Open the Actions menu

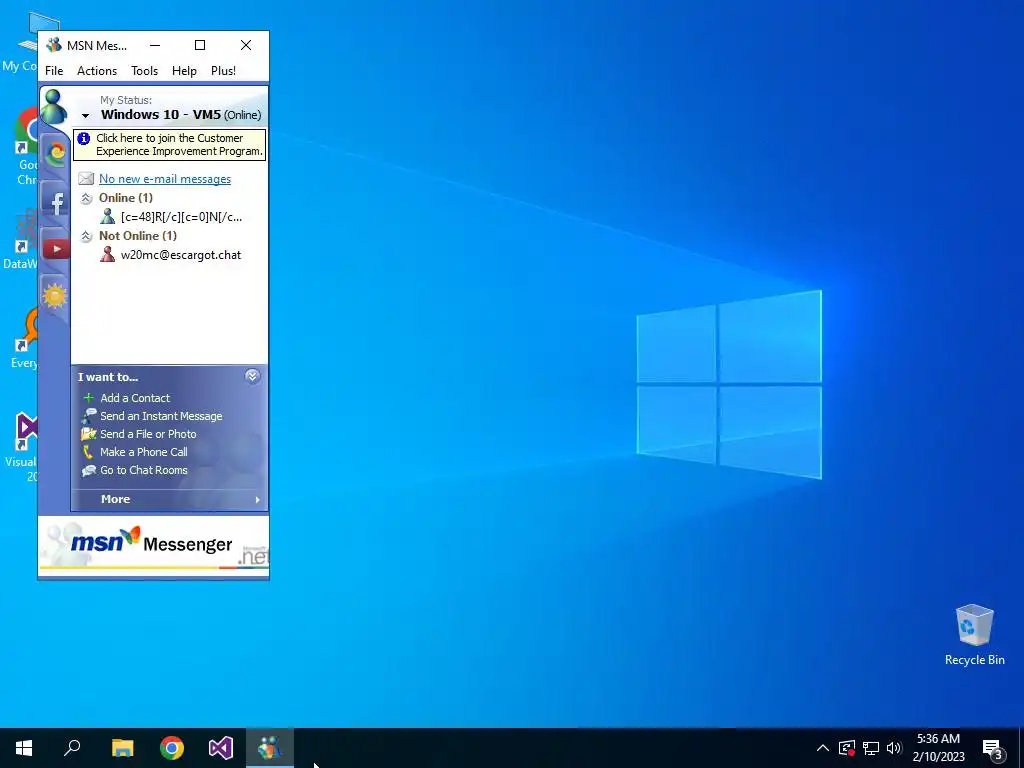pos(97,71)
